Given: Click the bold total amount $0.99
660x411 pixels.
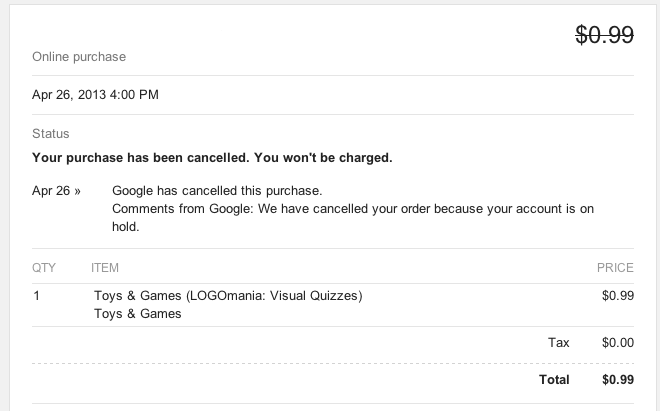Looking at the screenshot, I should [617, 380].
